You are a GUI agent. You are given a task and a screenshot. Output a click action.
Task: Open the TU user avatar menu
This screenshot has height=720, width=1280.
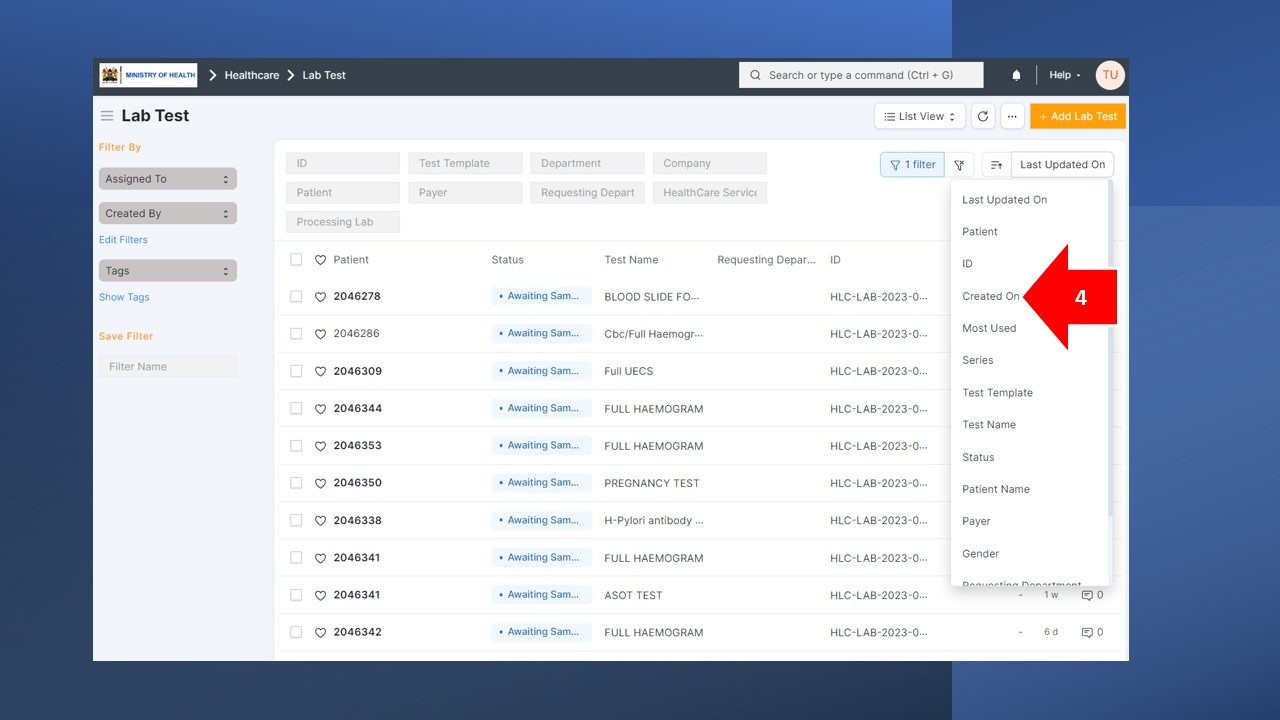pos(1110,75)
